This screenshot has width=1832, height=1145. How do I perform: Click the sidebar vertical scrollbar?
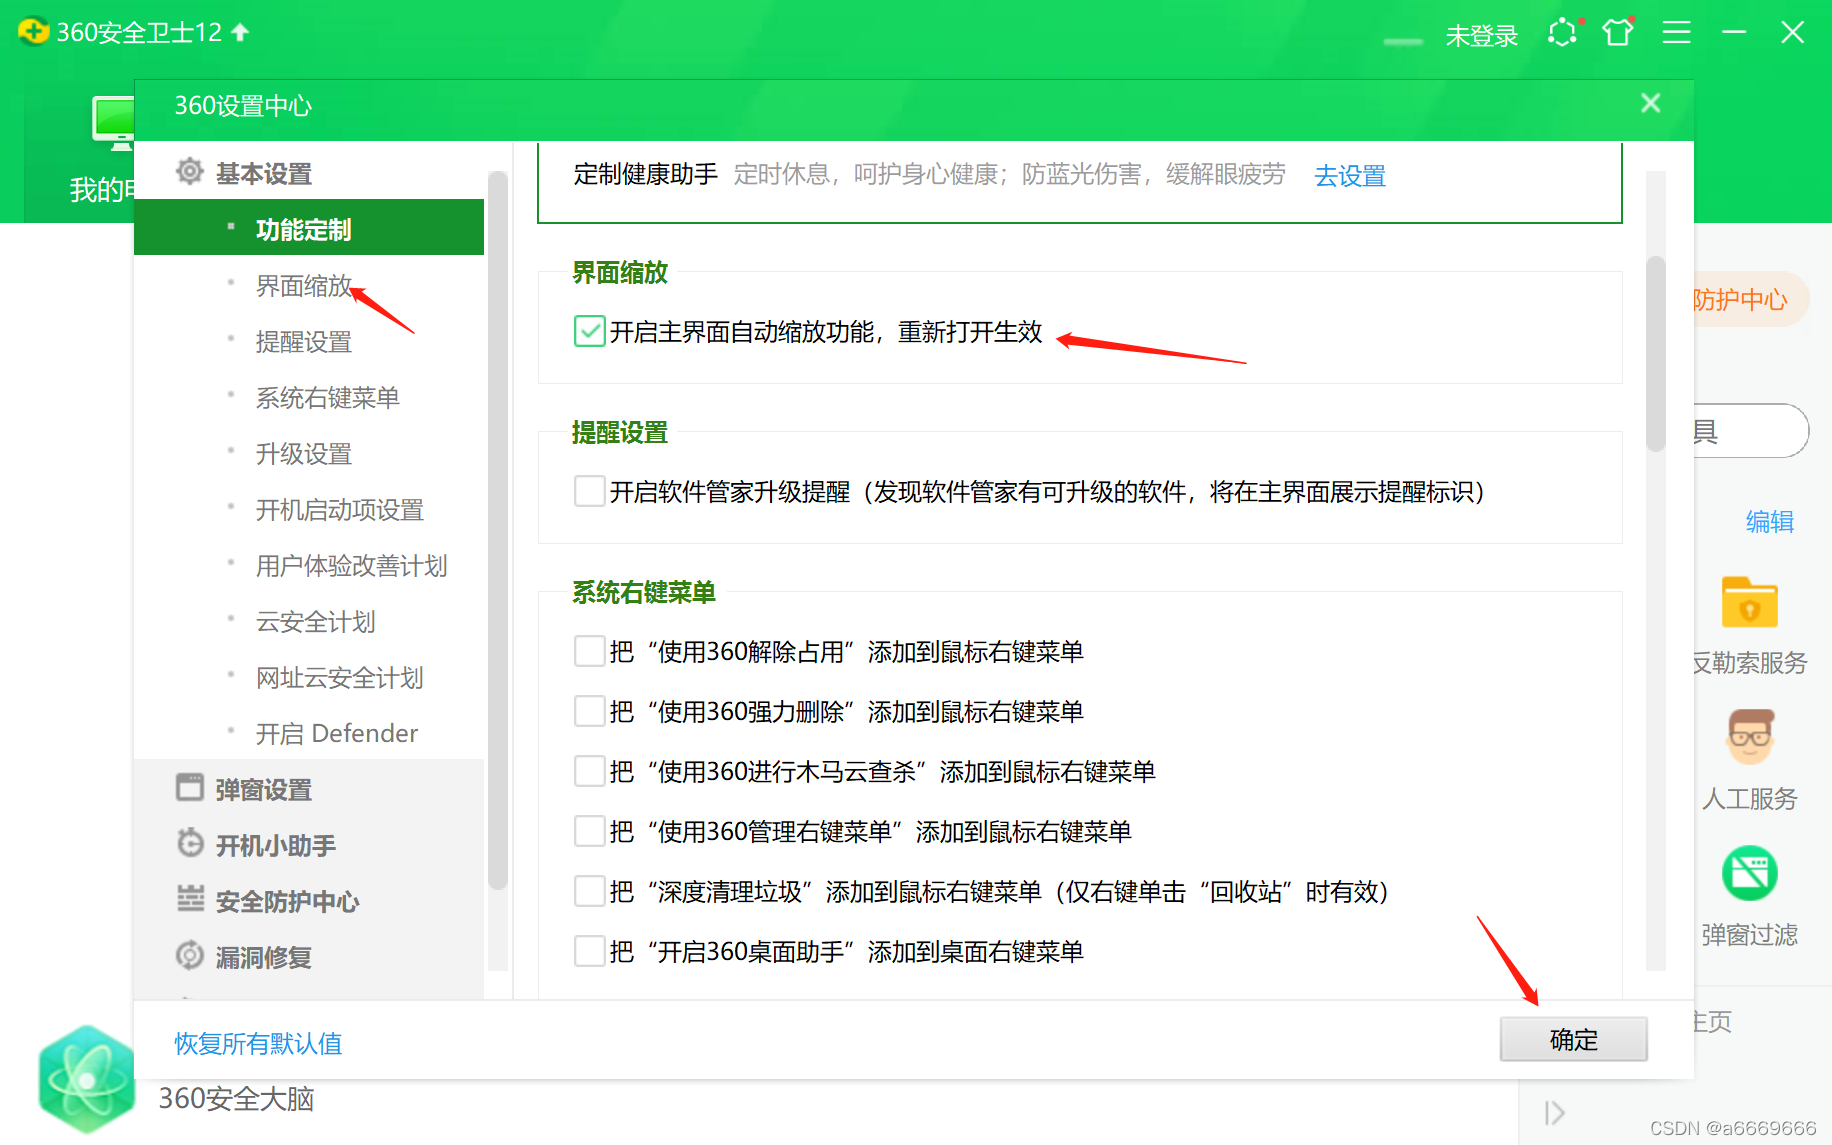click(497, 530)
